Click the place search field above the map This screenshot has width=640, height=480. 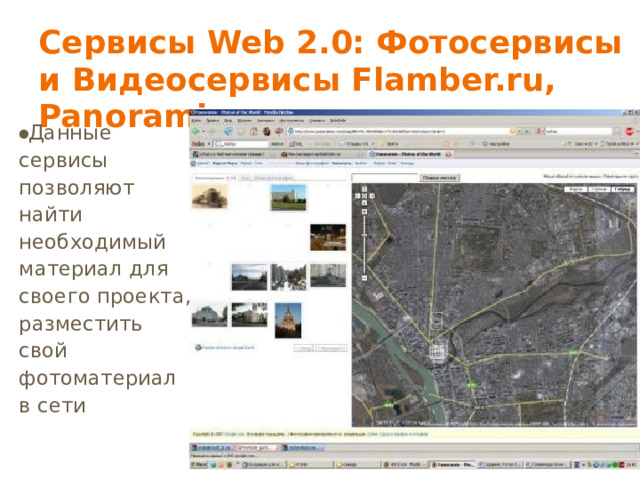(385, 178)
